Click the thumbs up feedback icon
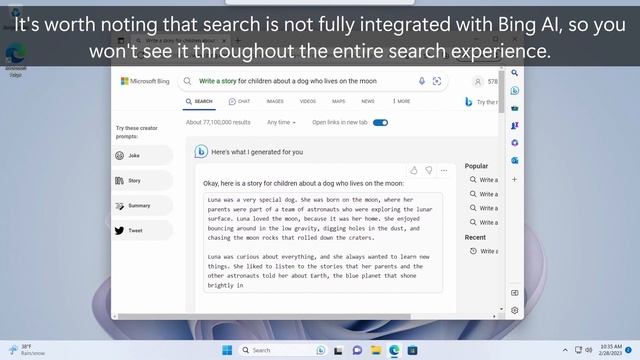 pos(414,170)
